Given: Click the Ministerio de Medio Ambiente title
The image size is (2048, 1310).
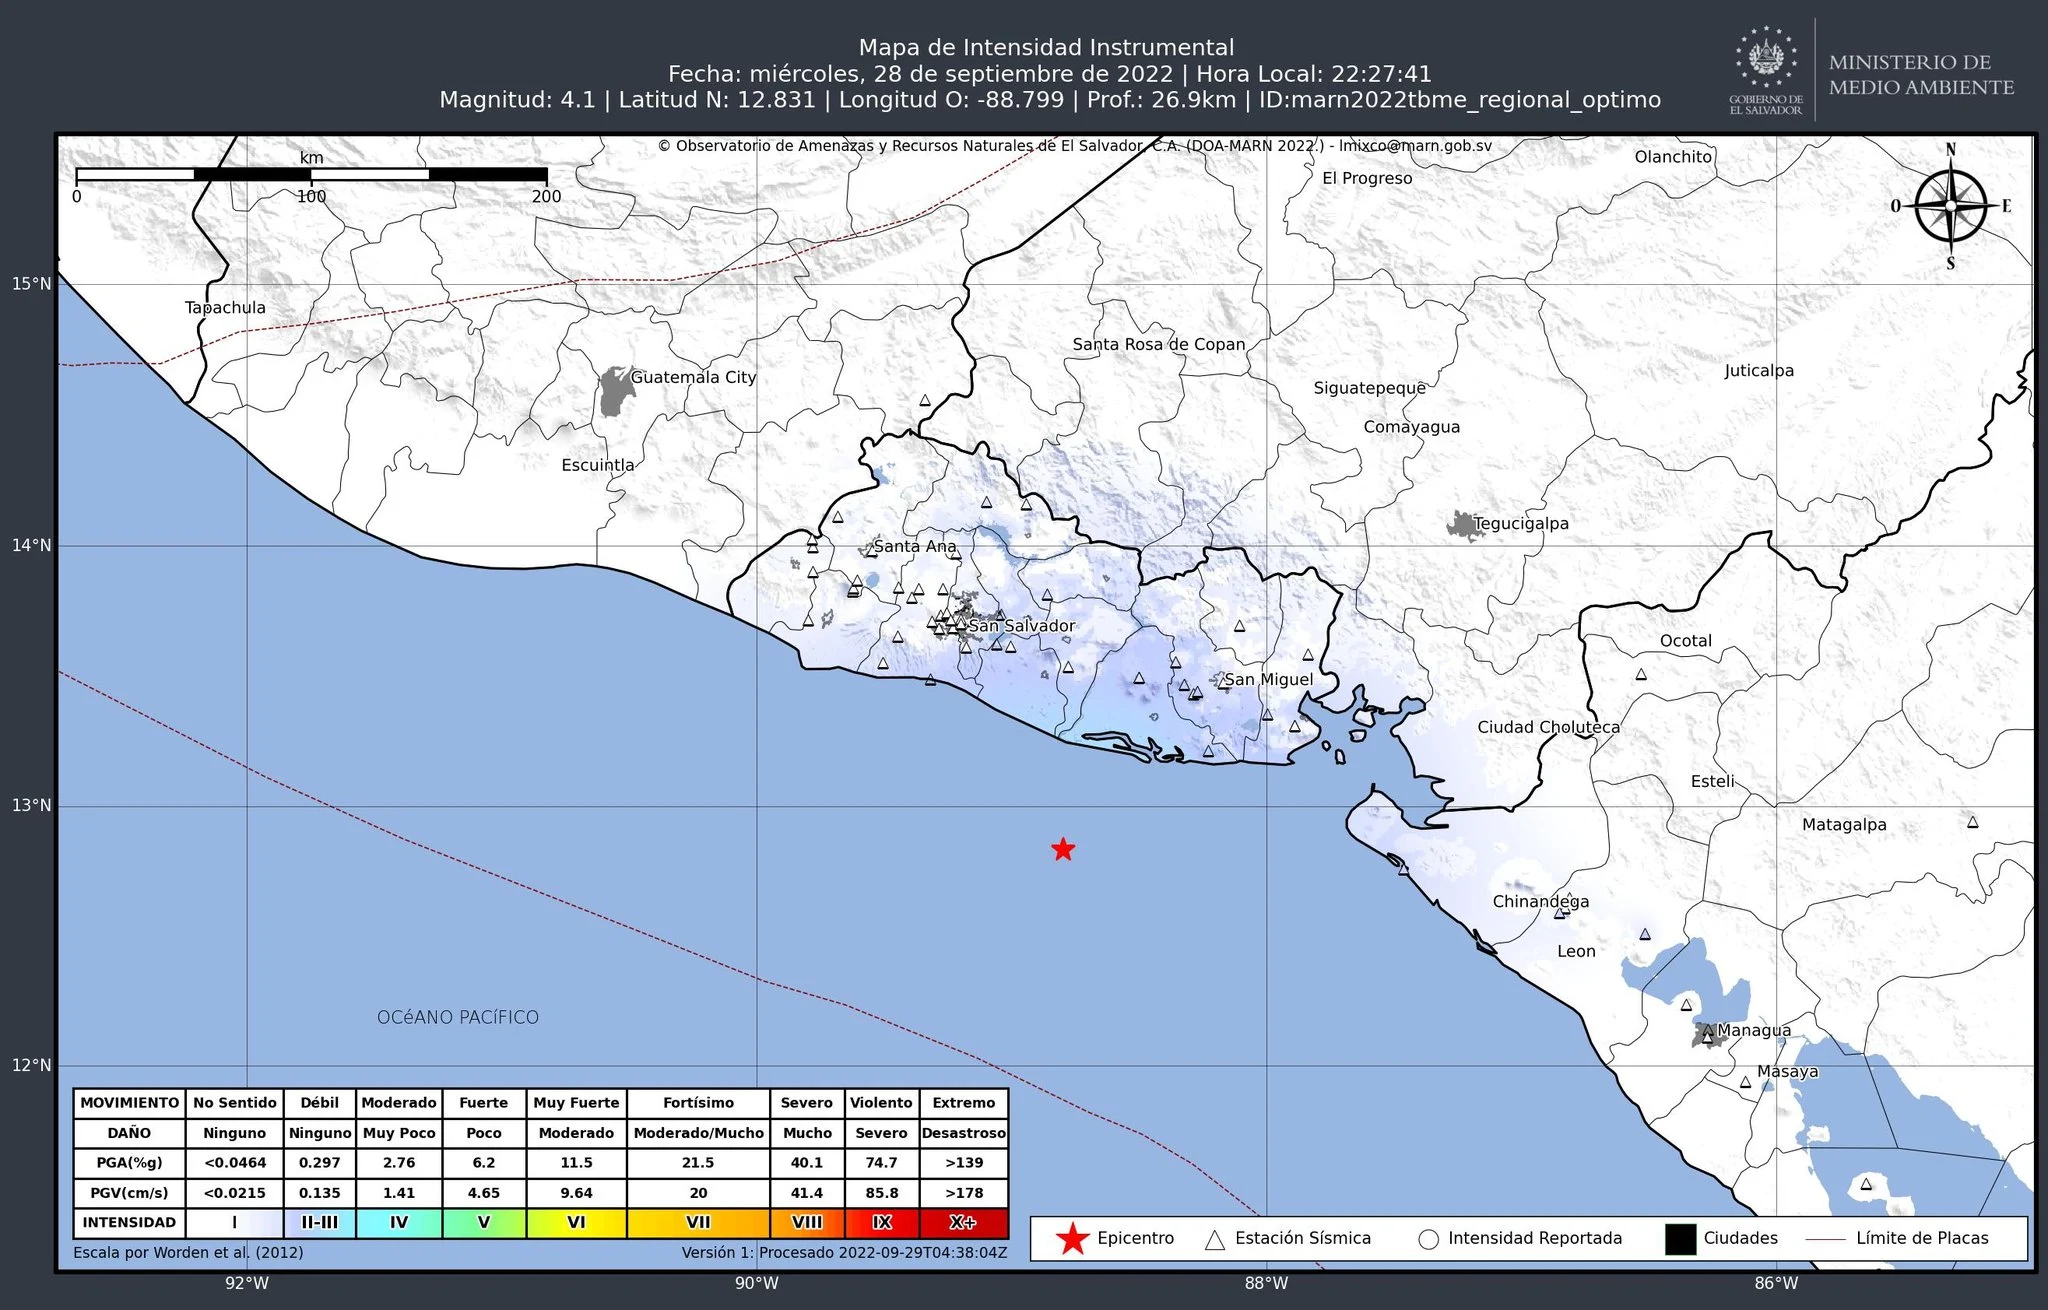Looking at the screenshot, I should click(1921, 75).
